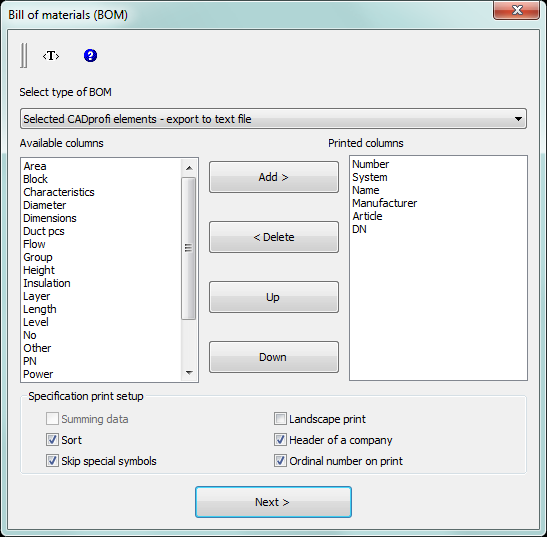
Task: Open the Select type of BOM dropdown
Action: click(273, 119)
